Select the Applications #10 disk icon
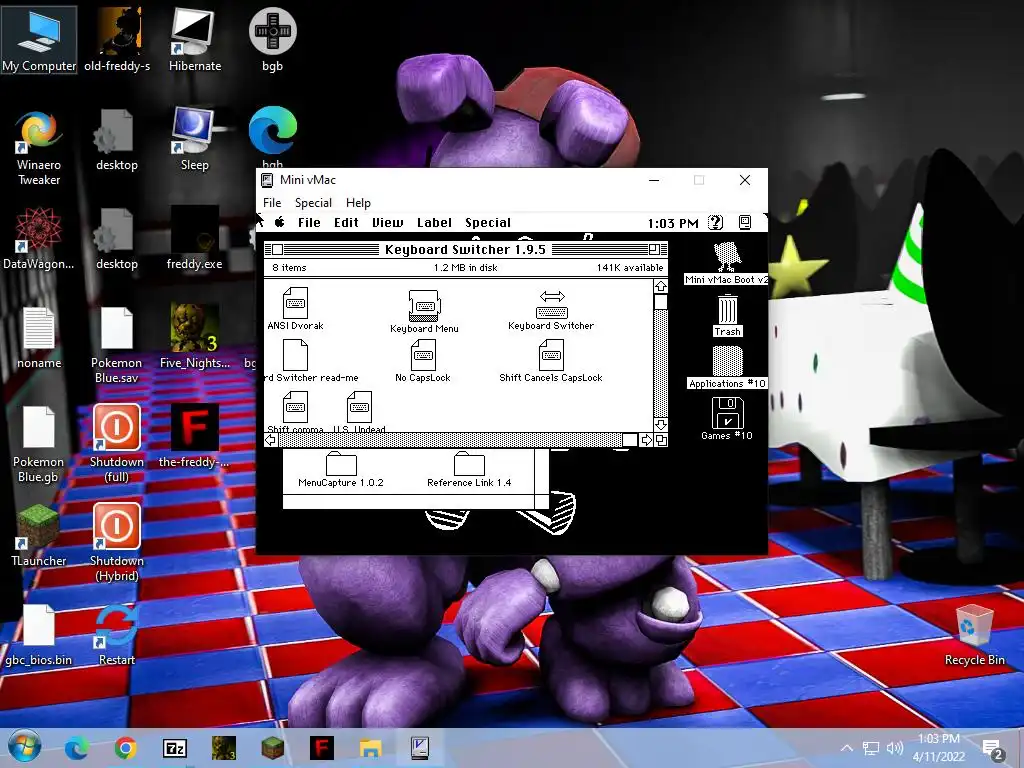1024x768 pixels. tap(727, 361)
